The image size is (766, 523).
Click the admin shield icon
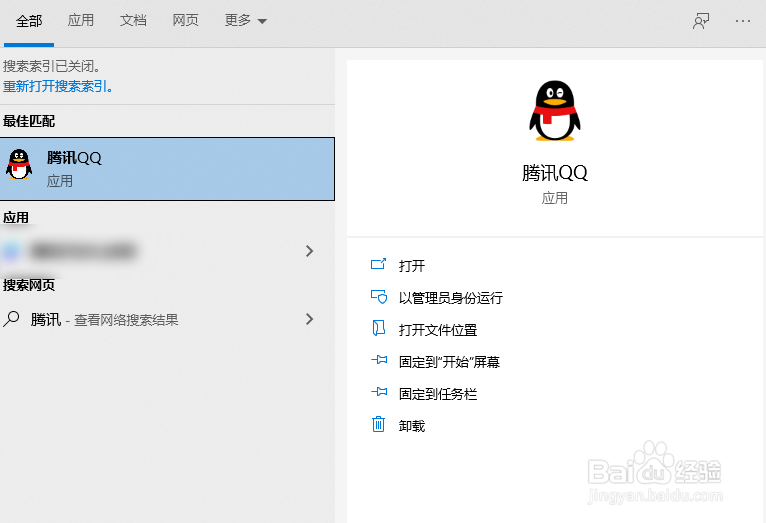point(379,296)
